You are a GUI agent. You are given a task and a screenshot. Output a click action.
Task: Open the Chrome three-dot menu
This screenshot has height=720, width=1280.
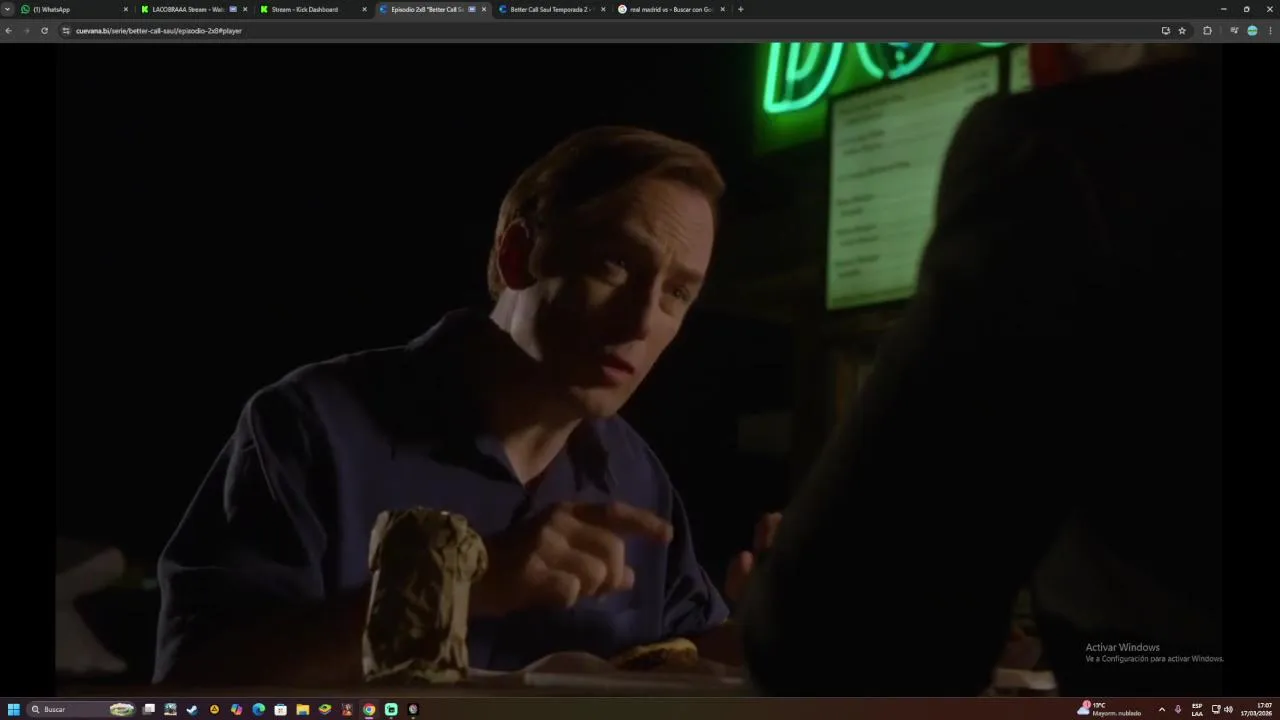1270,31
